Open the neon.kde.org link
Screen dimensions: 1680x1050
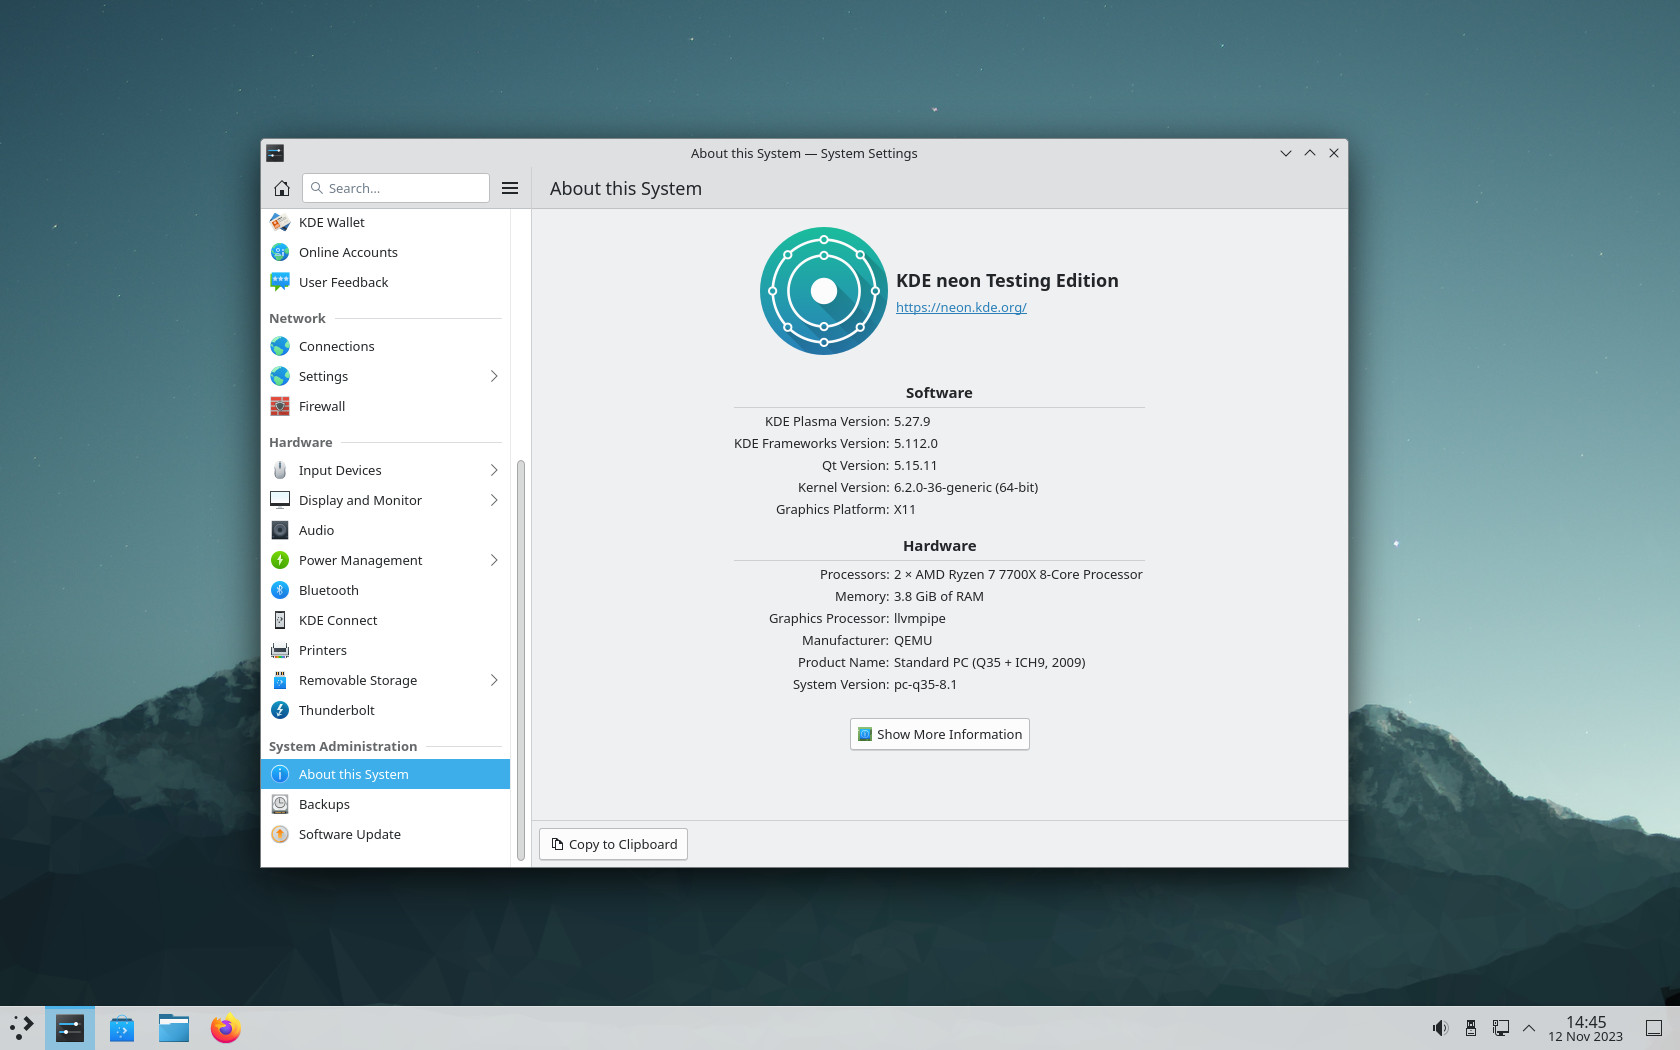click(x=961, y=307)
